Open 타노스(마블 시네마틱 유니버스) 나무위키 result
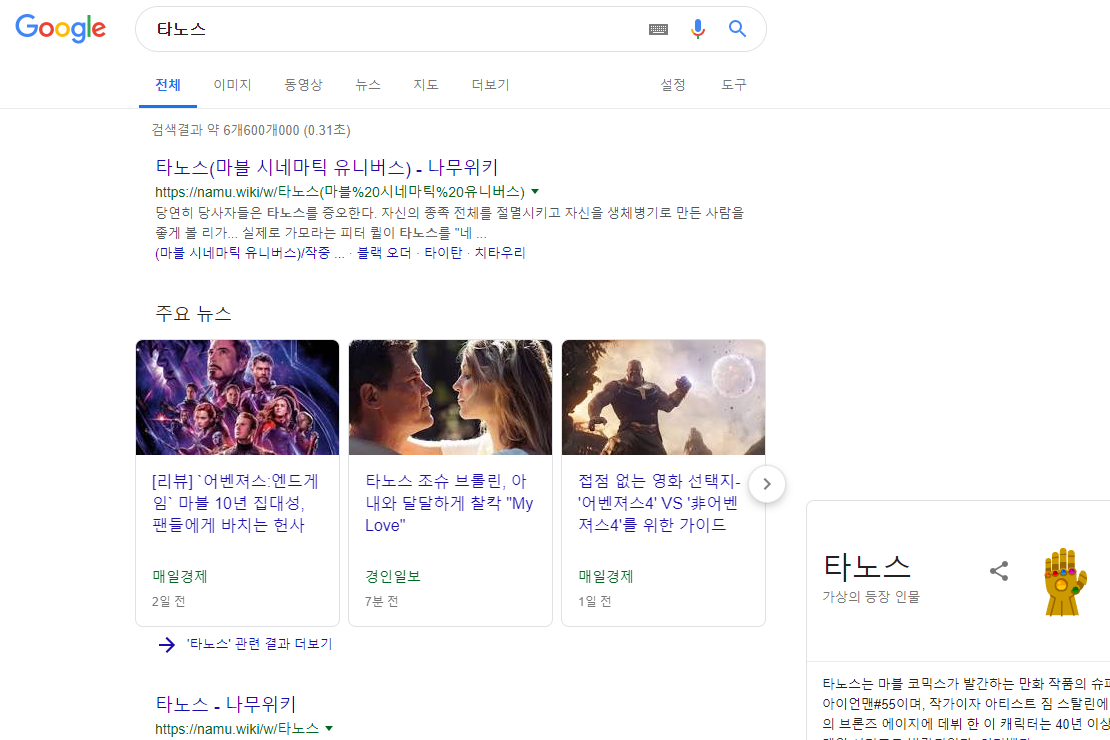Image resolution: width=1110 pixels, height=740 pixels. point(326,167)
